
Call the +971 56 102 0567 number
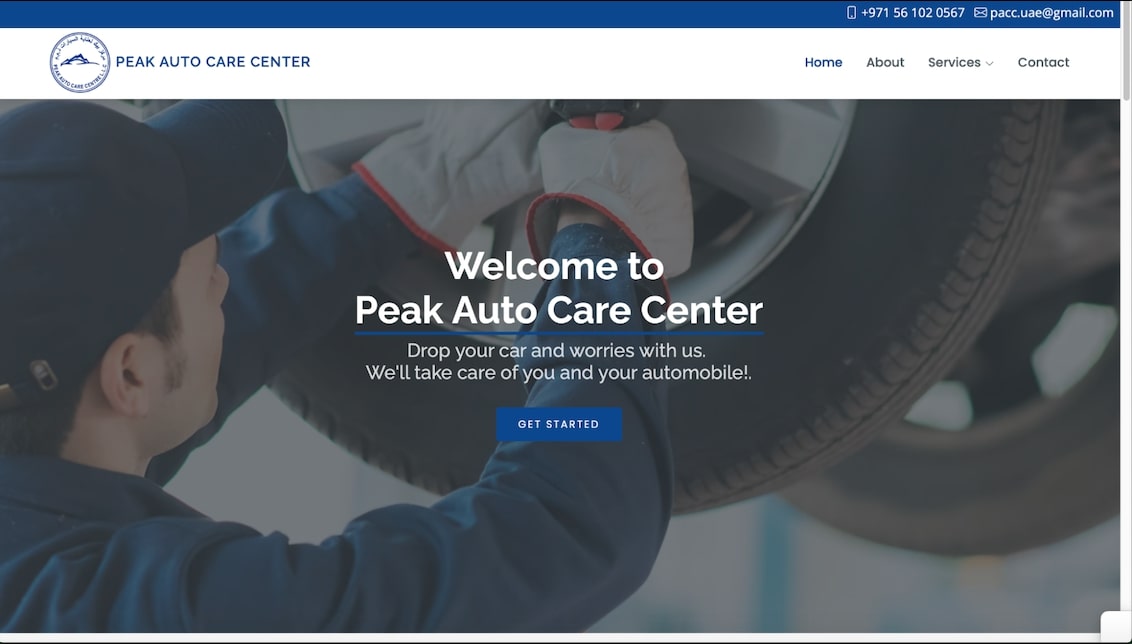(913, 12)
